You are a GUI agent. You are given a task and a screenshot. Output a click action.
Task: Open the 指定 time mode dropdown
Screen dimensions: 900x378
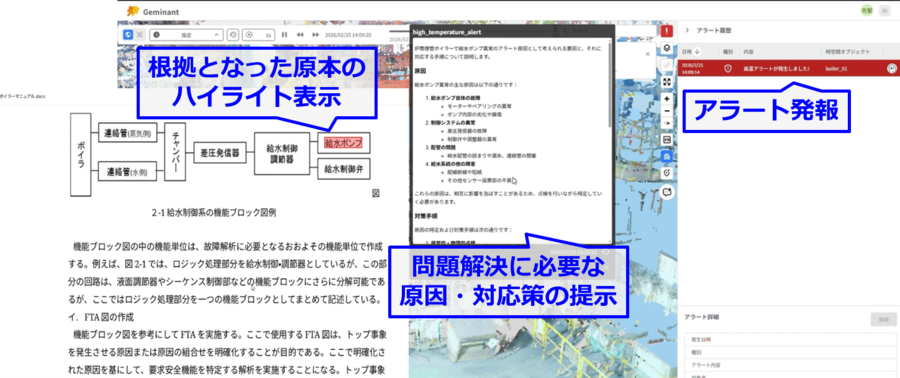coord(186,35)
